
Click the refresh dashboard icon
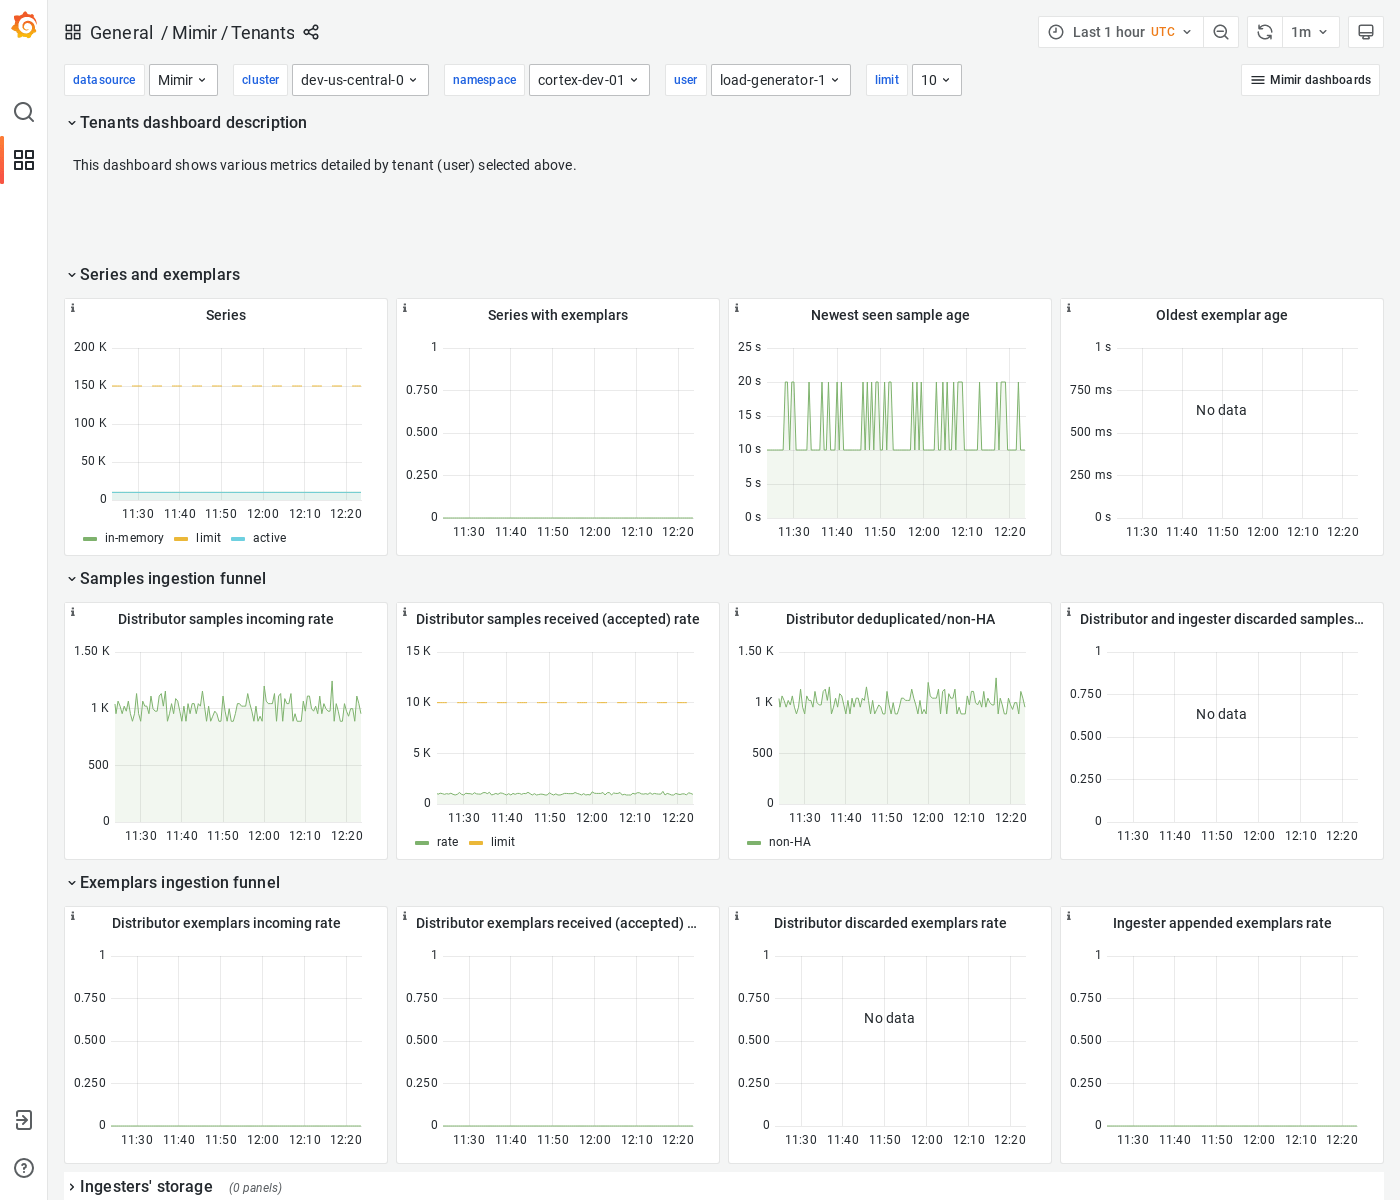point(1264,31)
